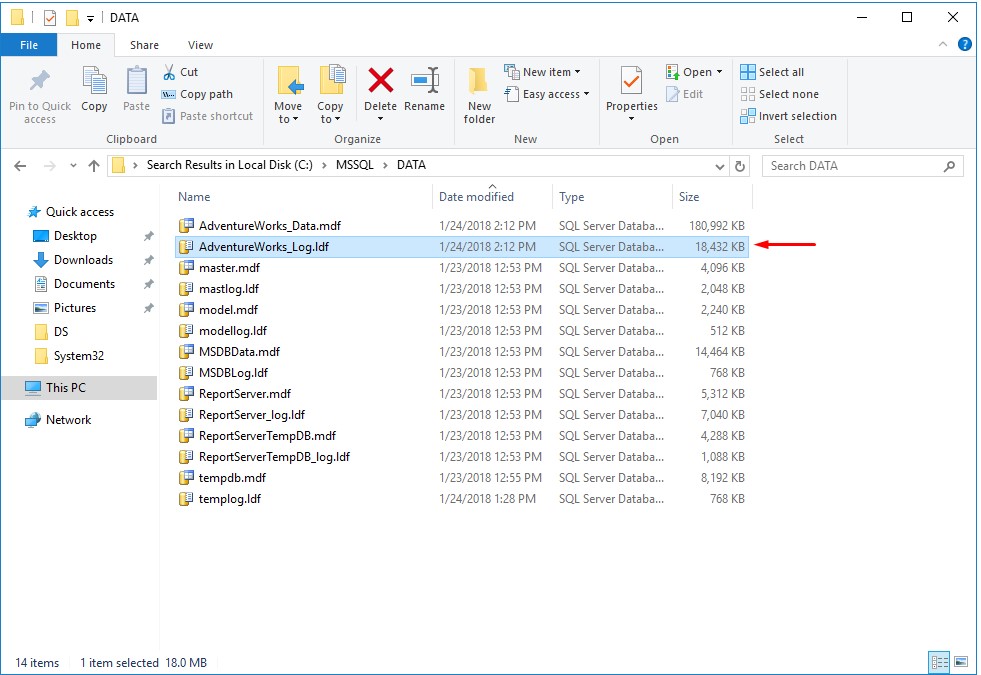Image resolution: width=981 pixels, height=675 pixels.
Task: Click the Cut scissors icon
Action: [169, 72]
